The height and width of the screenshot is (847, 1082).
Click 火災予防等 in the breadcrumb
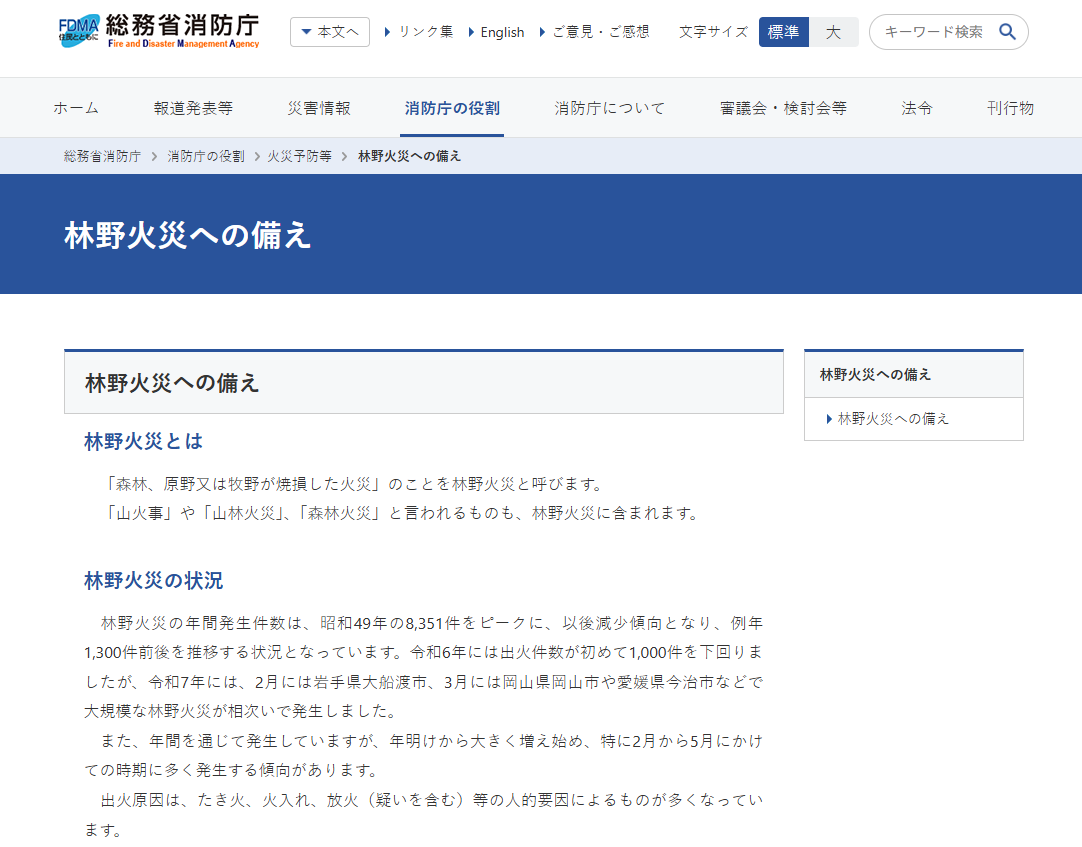[299, 156]
